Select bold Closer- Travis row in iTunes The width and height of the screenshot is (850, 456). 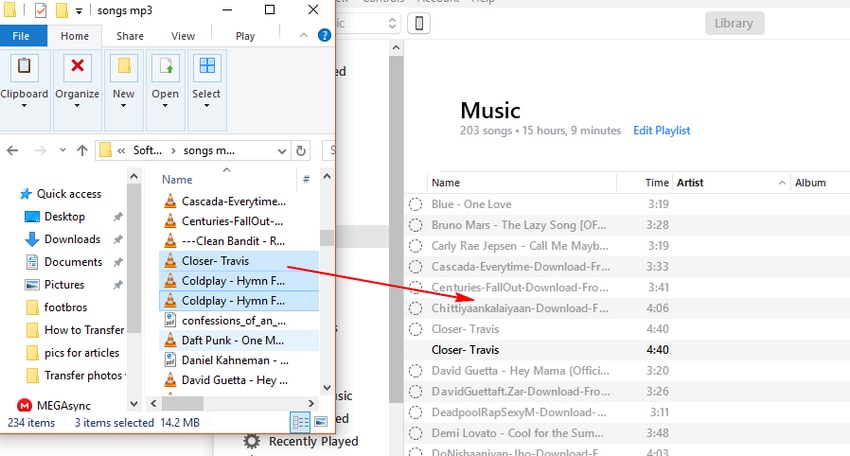pyautogui.click(x=627, y=350)
